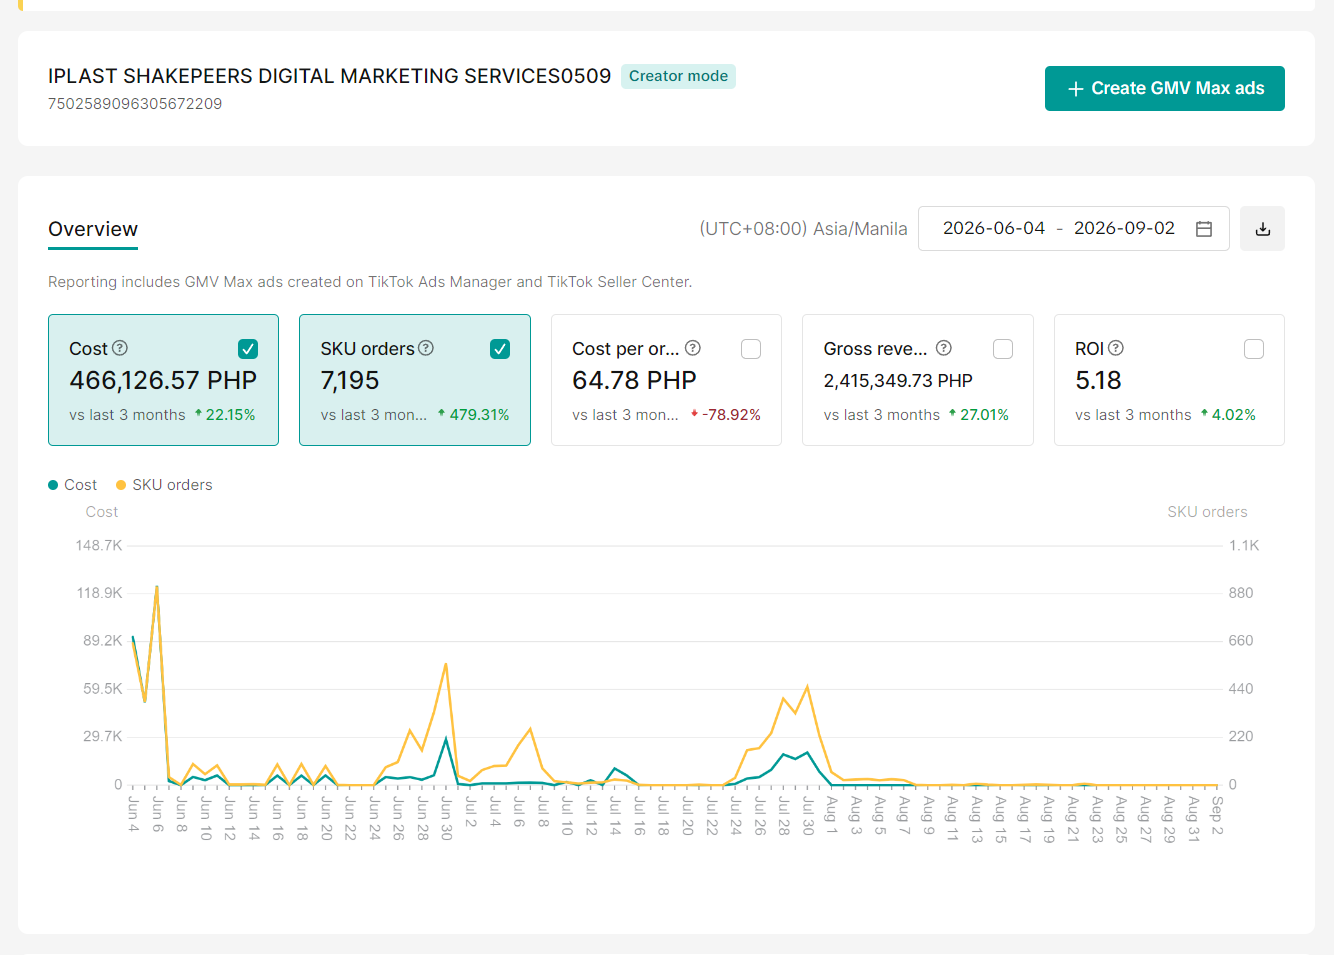Screen dimensions: 1334x955
Task: Click the 479.31% change indicator
Action: coord(474,415)
